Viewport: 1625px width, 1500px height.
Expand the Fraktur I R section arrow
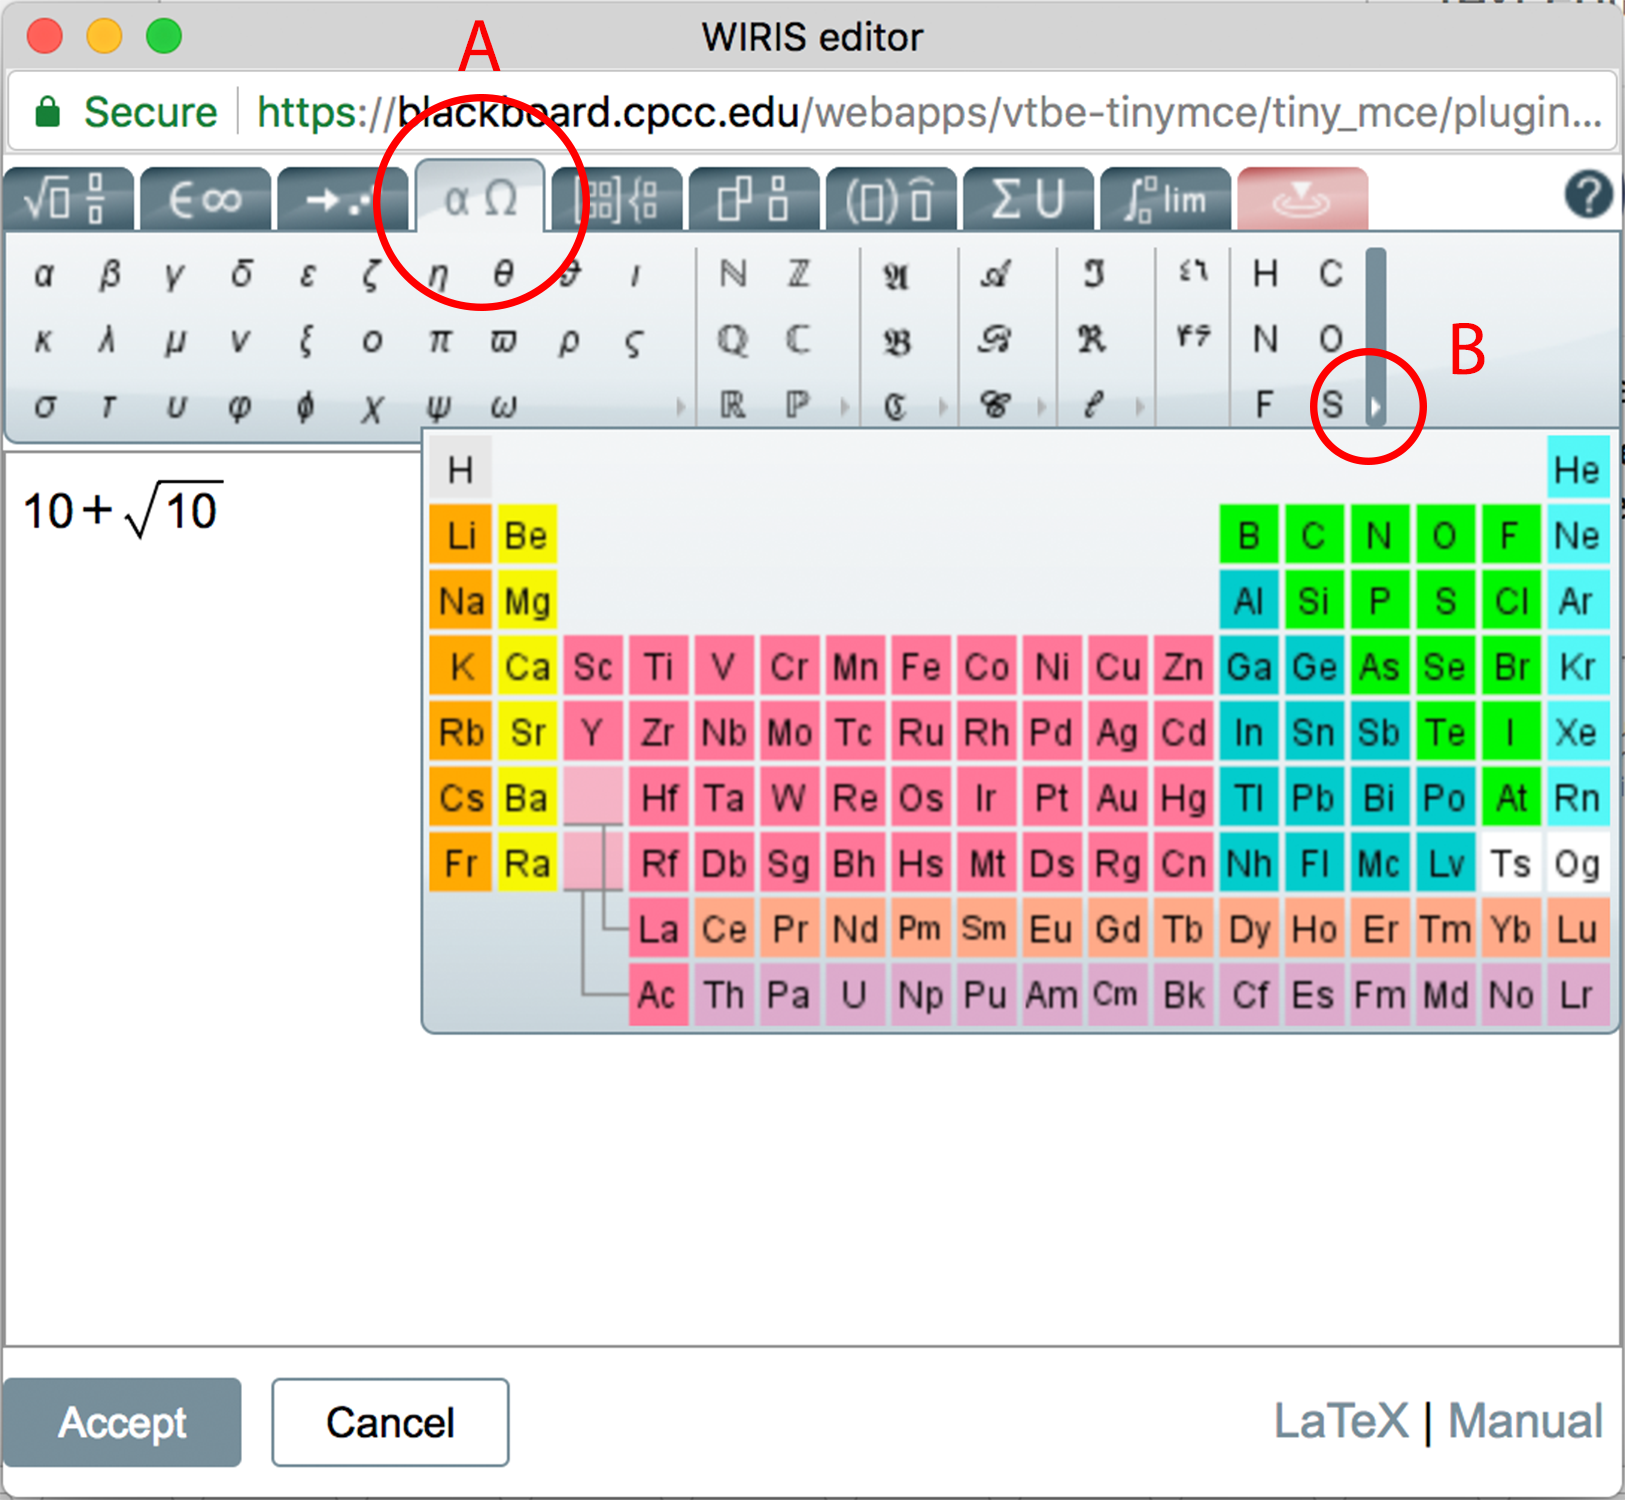(1139, 407)
